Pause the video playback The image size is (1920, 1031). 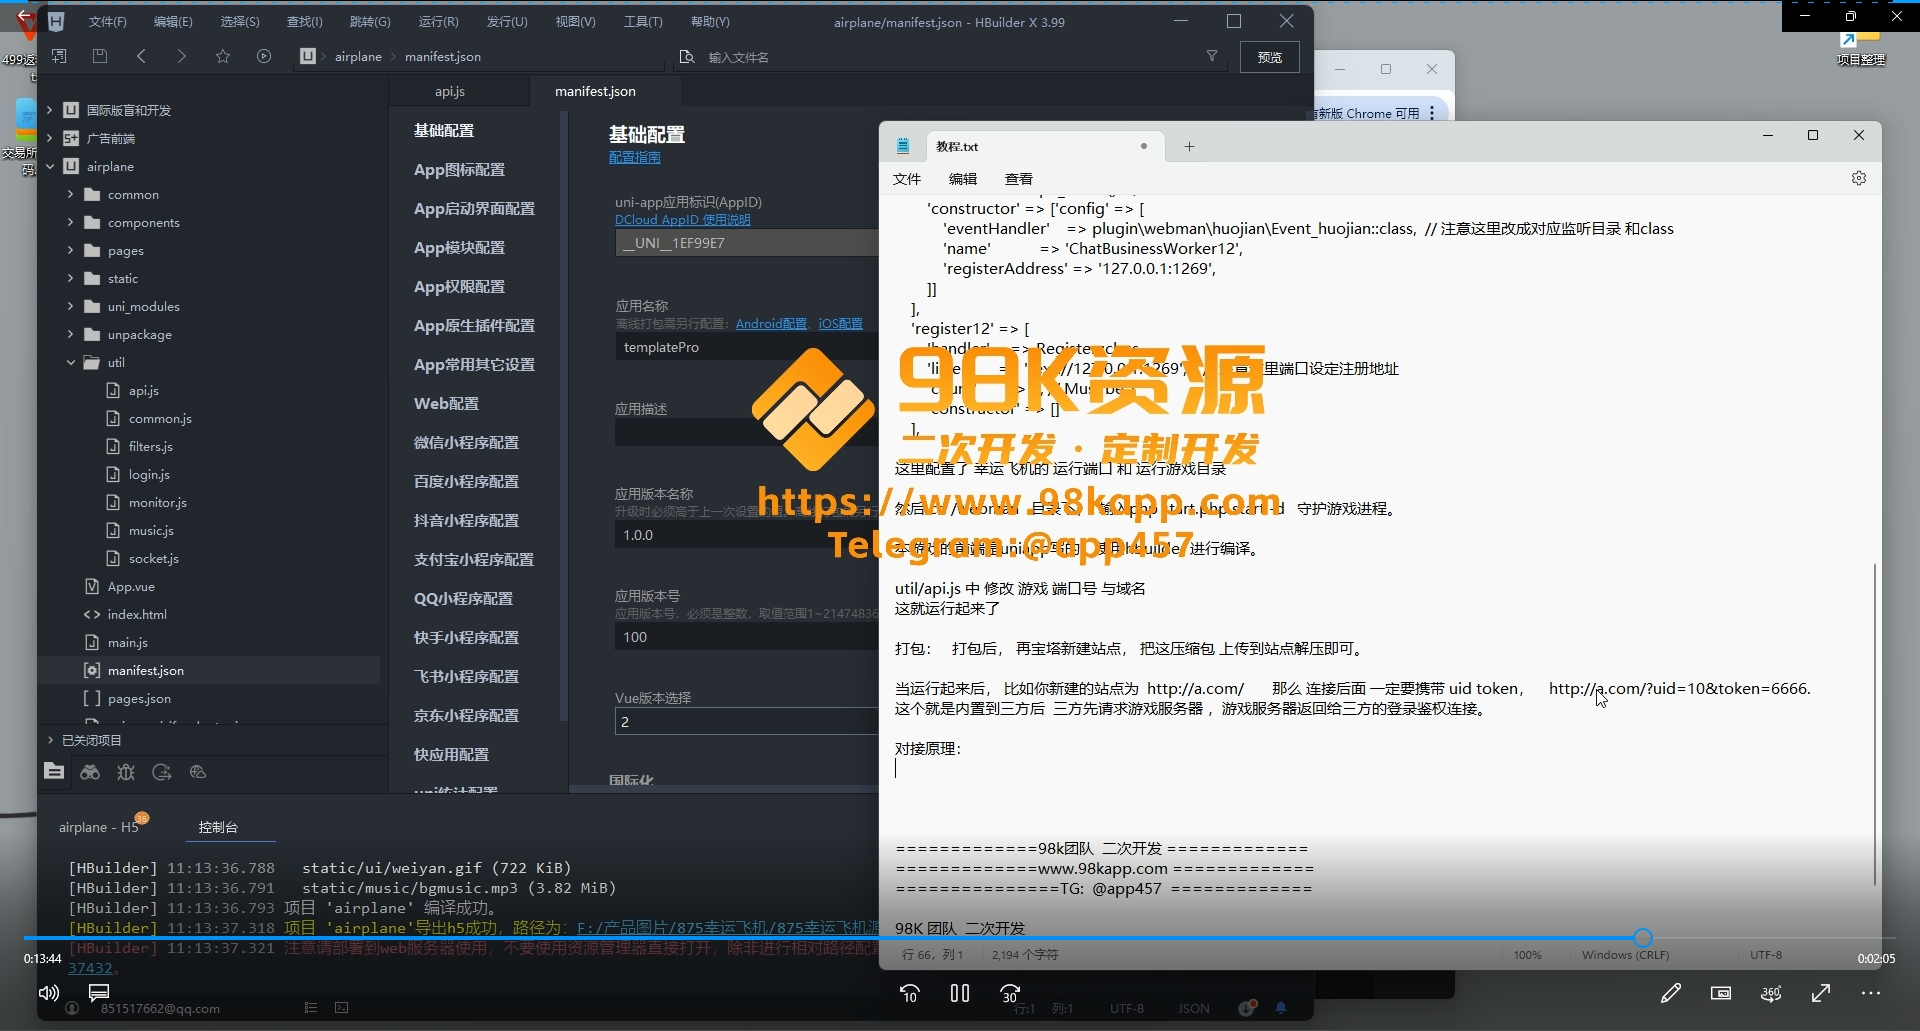pos(960,993)
